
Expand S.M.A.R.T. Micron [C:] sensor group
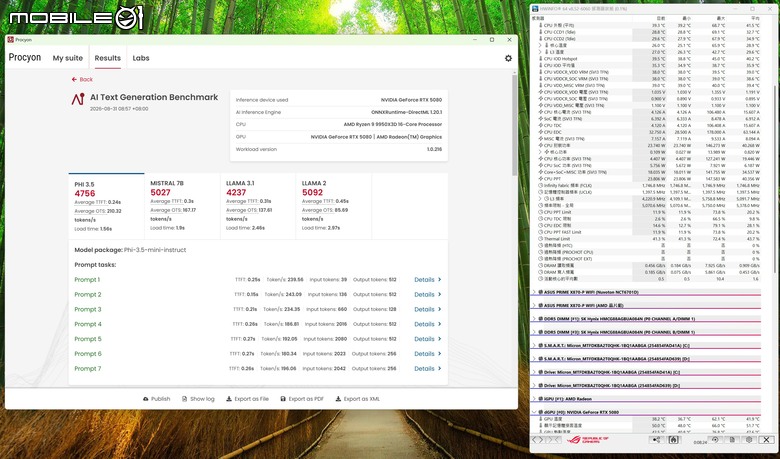click(534, 346)
